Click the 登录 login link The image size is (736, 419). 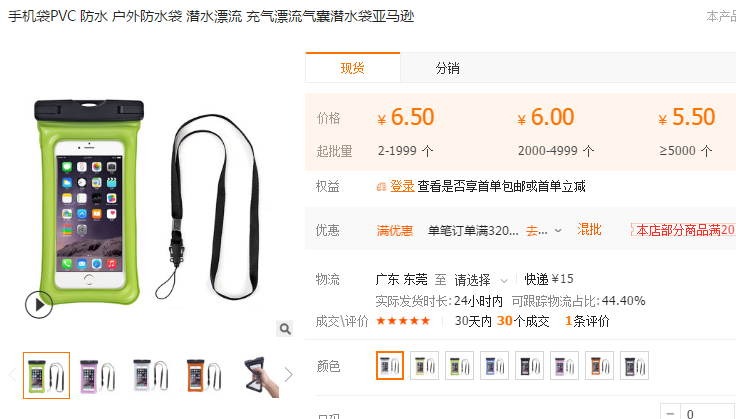click(402, 186)
